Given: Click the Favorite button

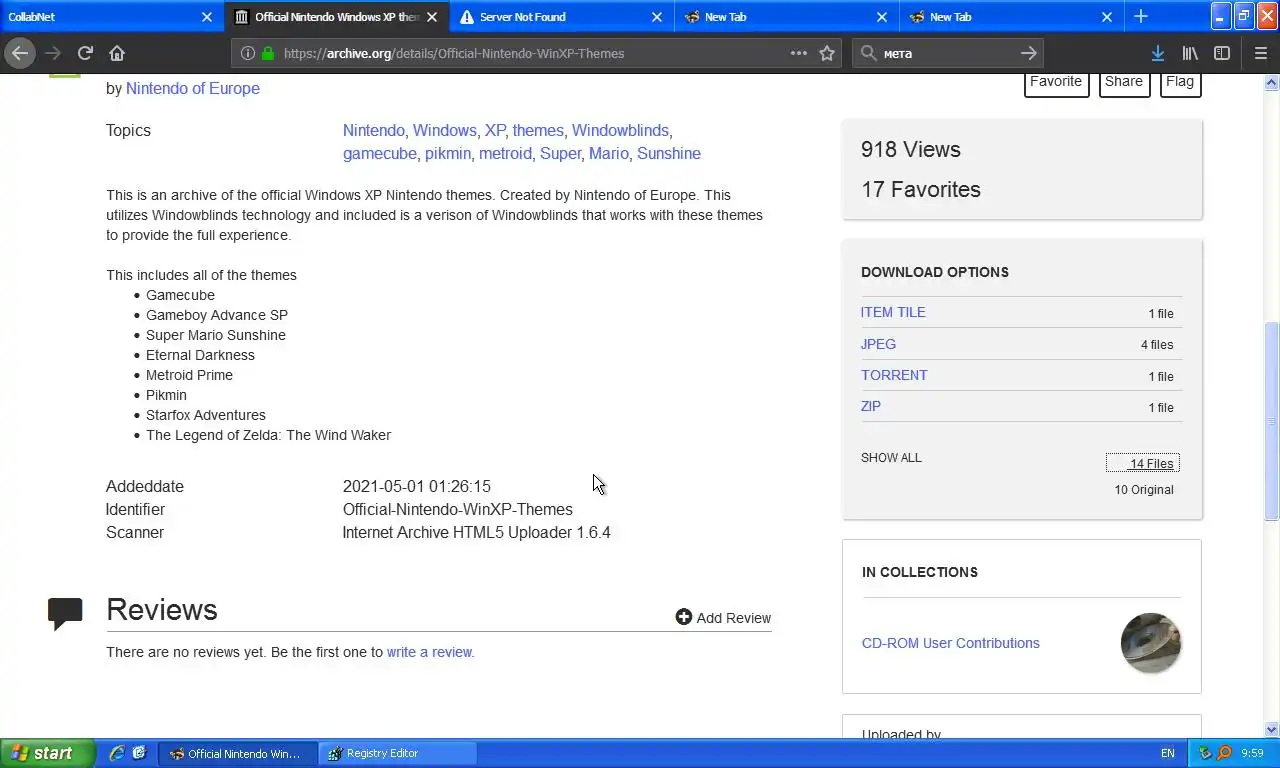Looking at the screenshot, I should click(1056, 83).
